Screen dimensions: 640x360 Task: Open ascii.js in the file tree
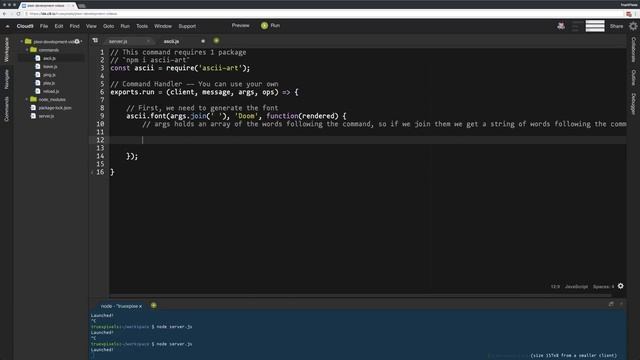point(49,58)
